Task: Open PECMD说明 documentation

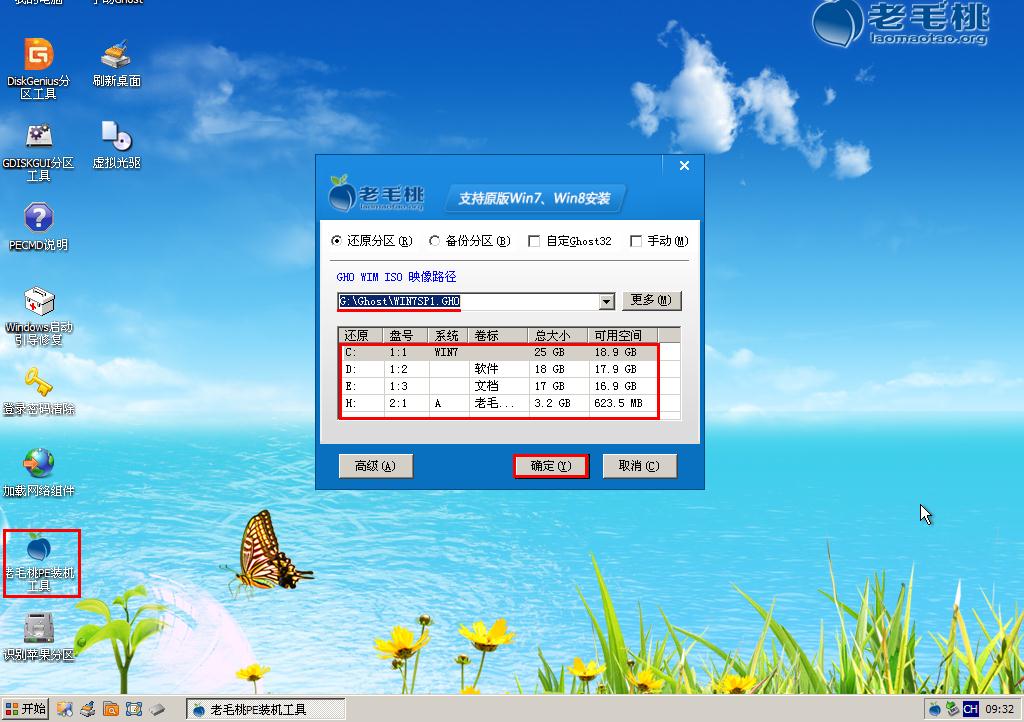Action: 38,222
